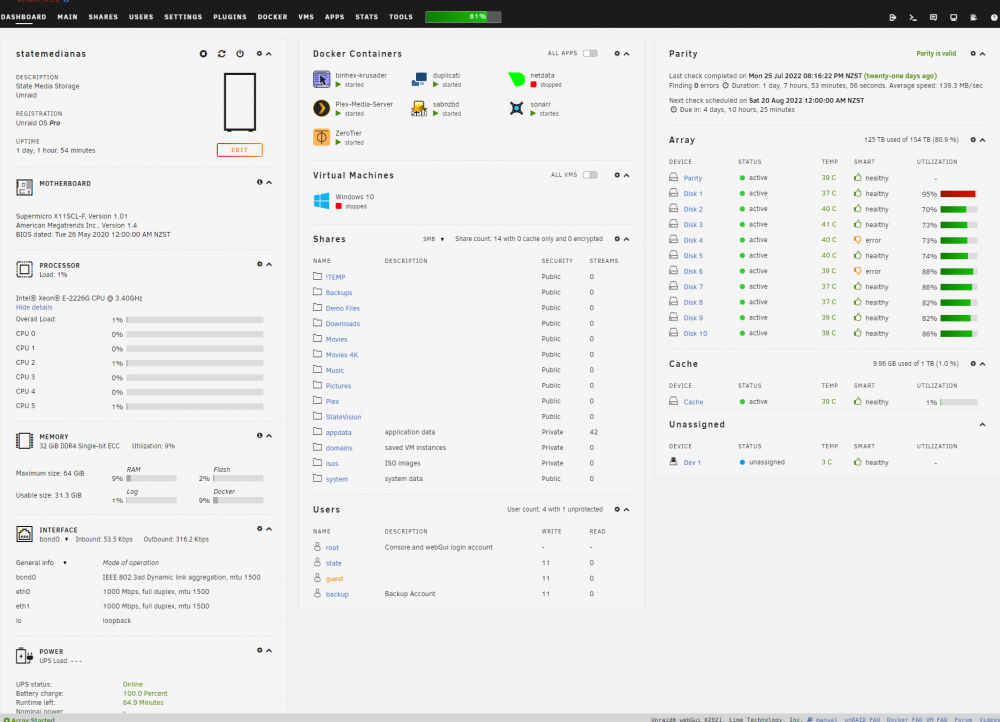The width and height of the screenshot is (1000, 722).
Task: Open the TOOLS menu tab
Action: click(401, 17)
